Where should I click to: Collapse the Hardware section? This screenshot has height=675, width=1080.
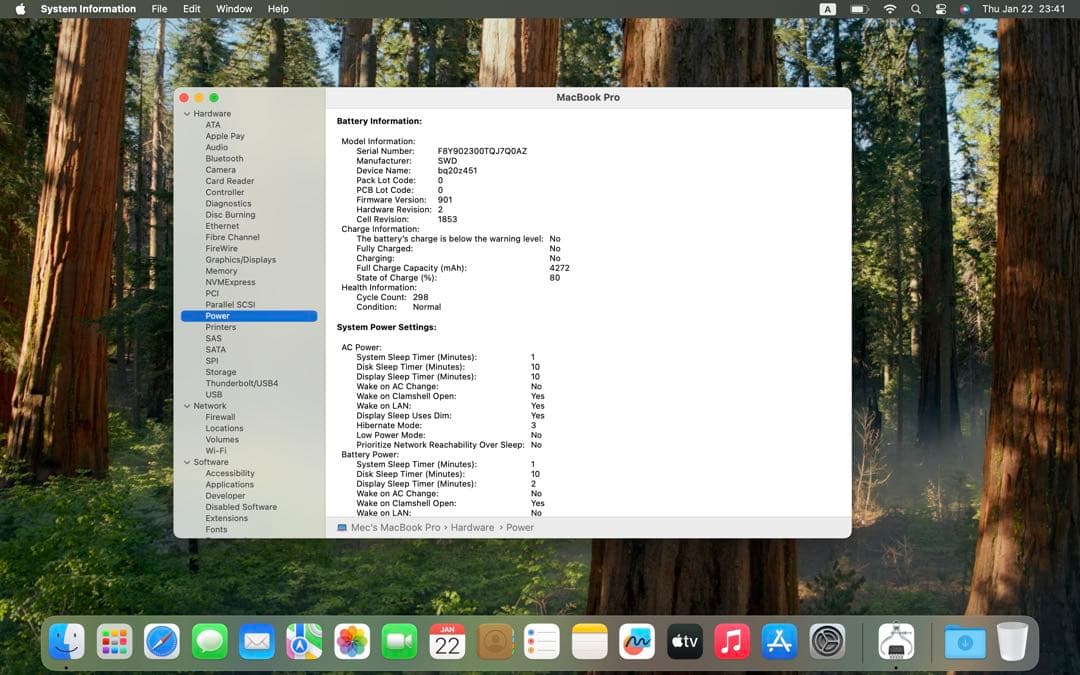[x=186, y=113]
